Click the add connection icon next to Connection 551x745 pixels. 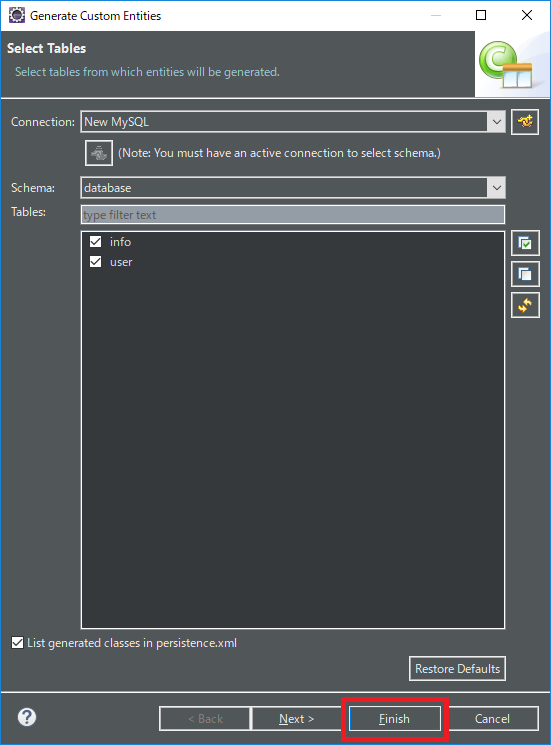click(525, 122)
